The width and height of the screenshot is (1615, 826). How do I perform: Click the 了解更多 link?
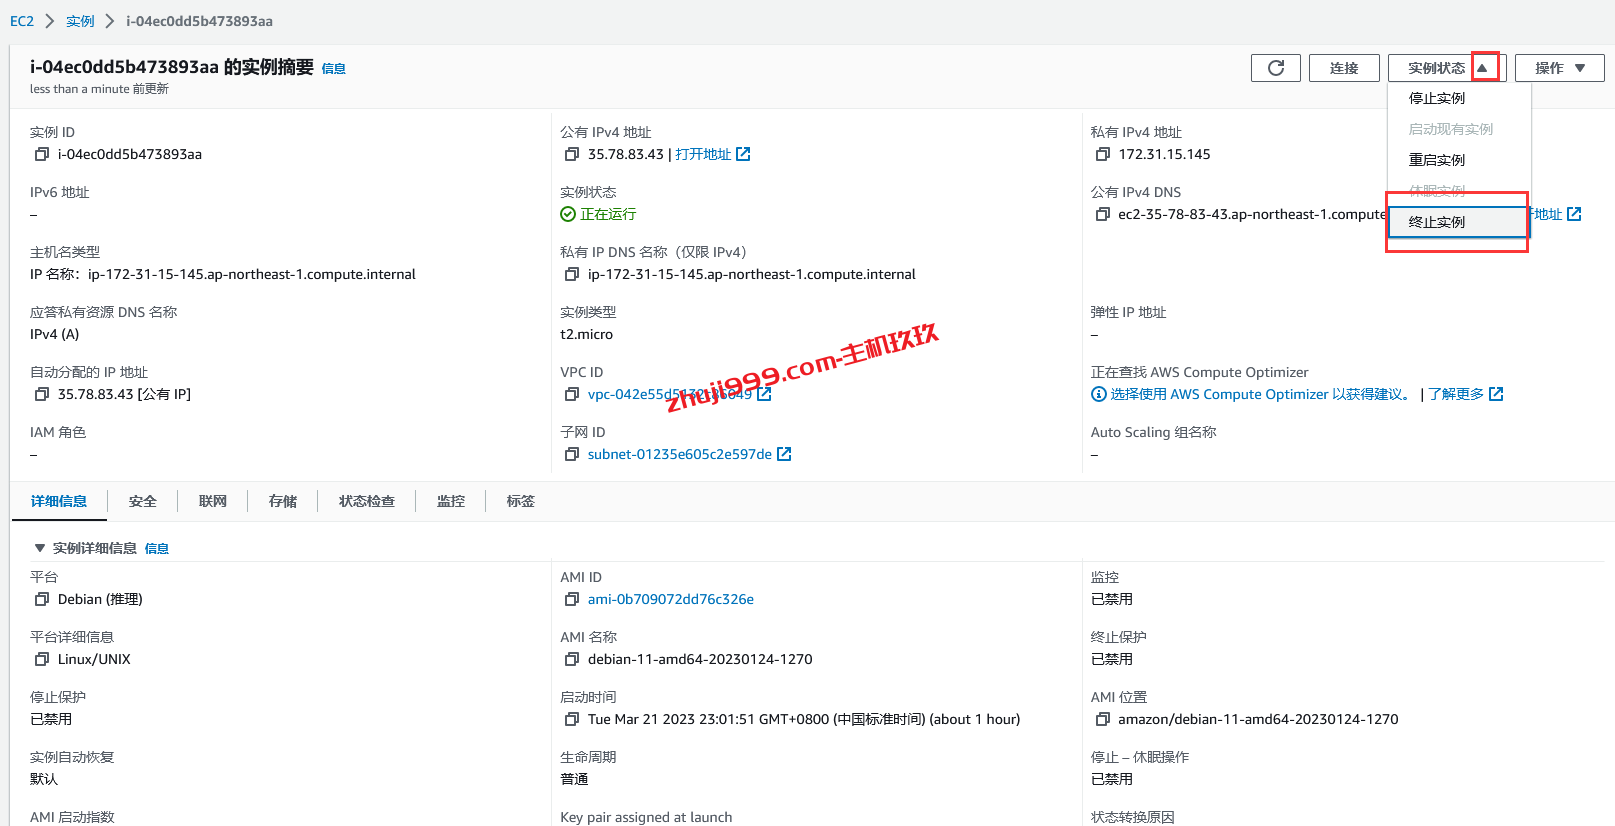(1456, 394)
